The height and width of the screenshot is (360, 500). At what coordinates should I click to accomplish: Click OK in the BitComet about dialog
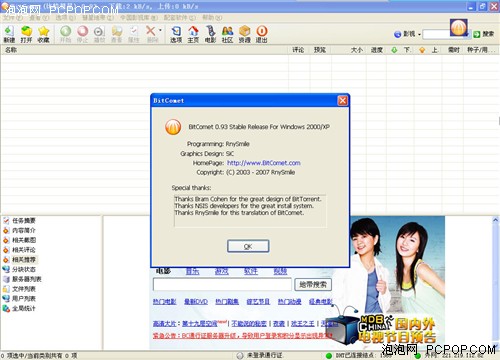click(x=248, y=246)
